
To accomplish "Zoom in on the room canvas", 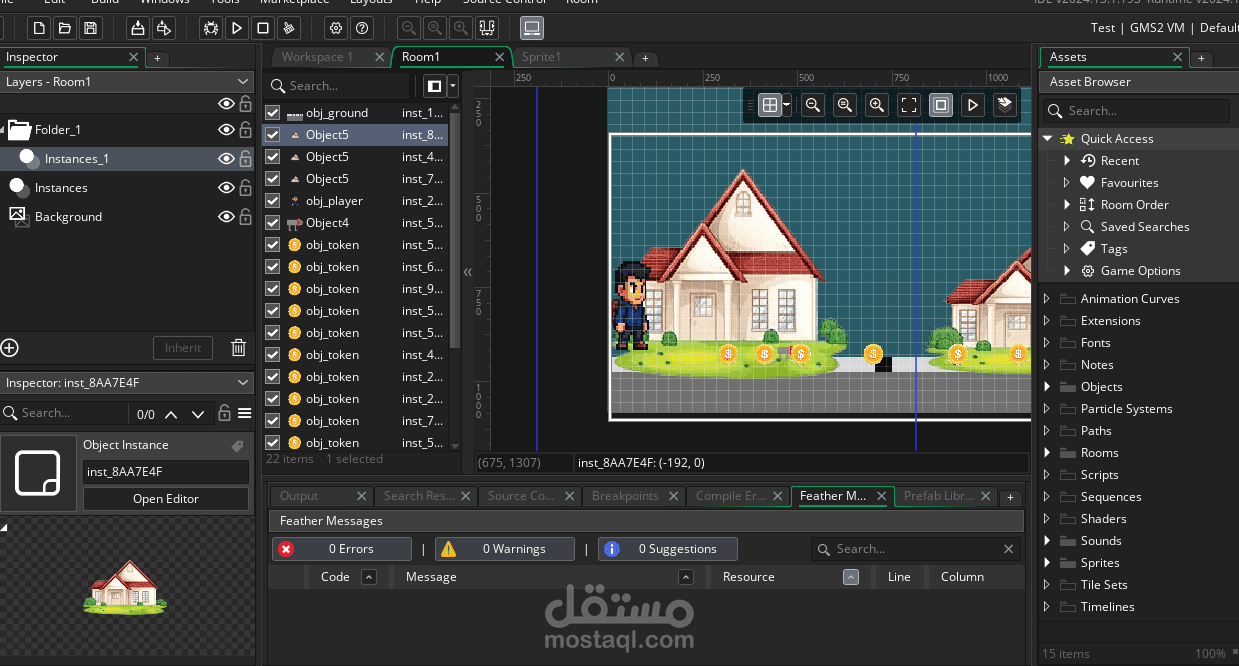I will point(877,104).
